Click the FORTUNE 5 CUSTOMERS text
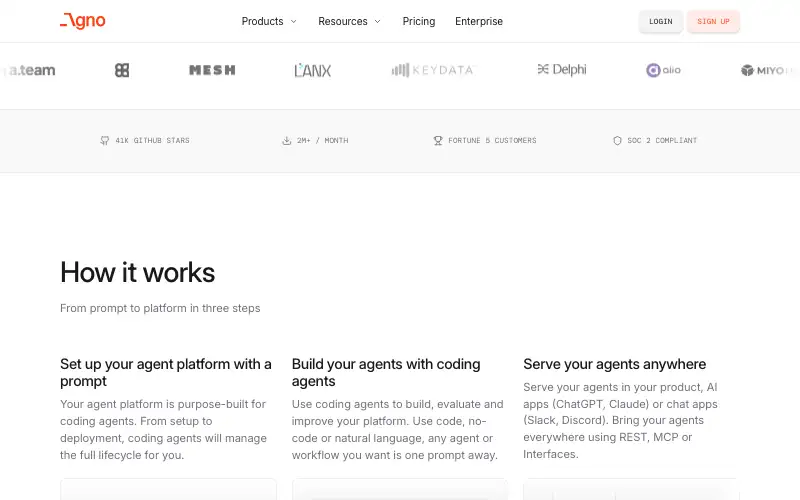The image size is (800, 500). (x=492, y=140)
